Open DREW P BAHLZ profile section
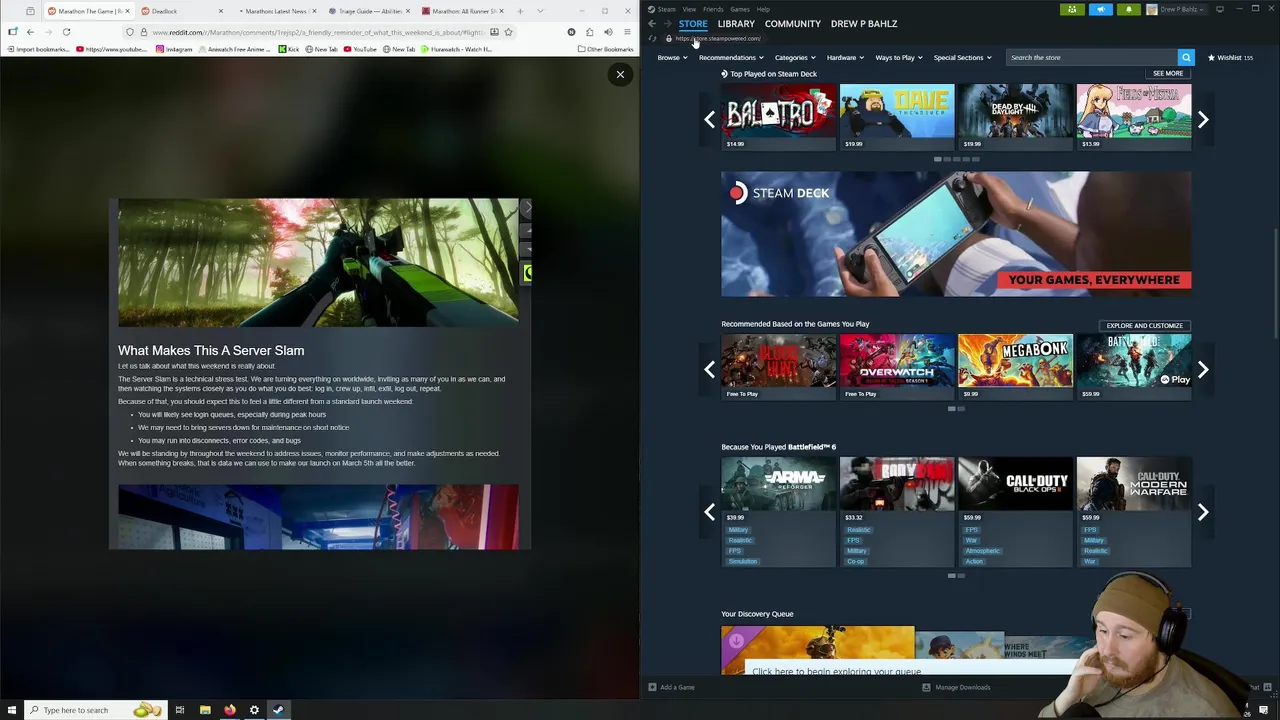The height and width of the screenshot is (720, 1280). click(864, 24)
